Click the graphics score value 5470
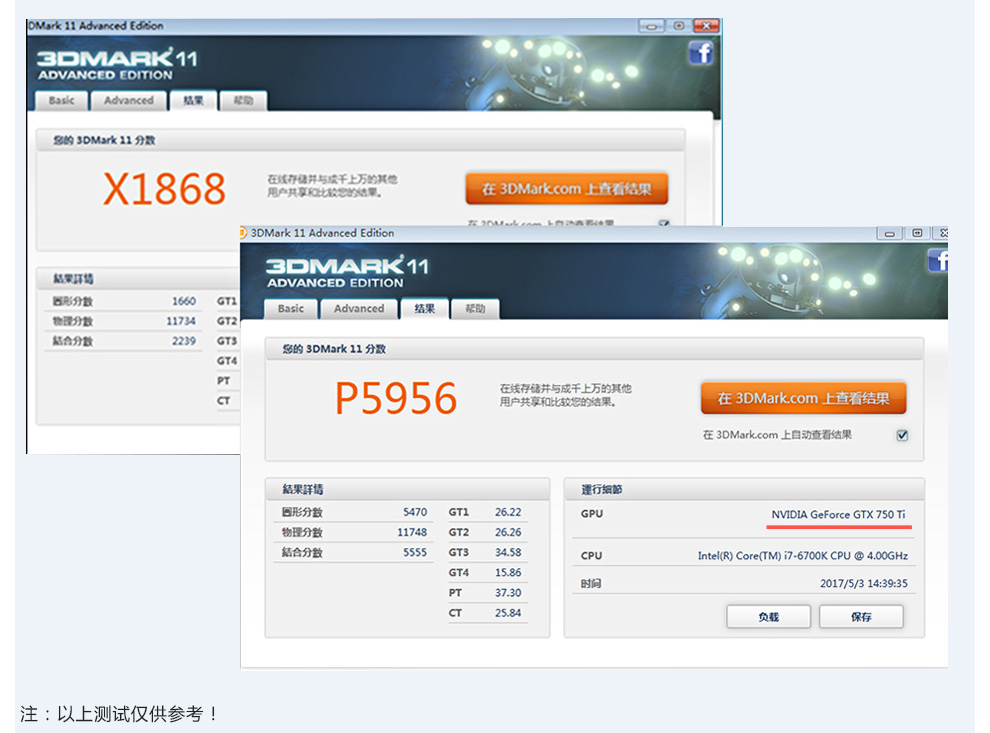 [415, 512]
